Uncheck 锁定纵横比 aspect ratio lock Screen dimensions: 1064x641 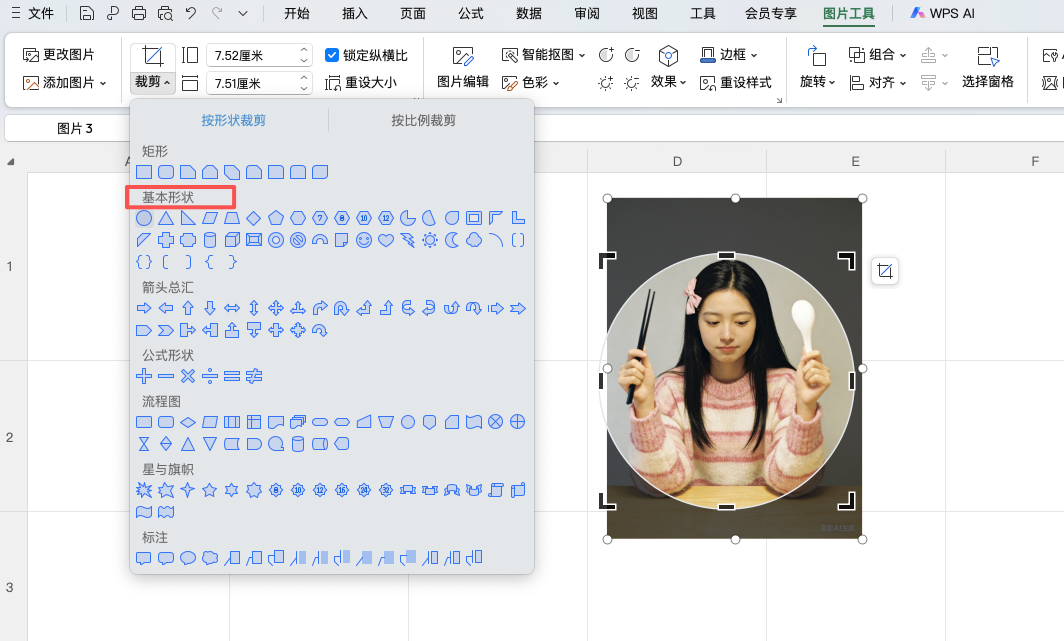point(332,55)
